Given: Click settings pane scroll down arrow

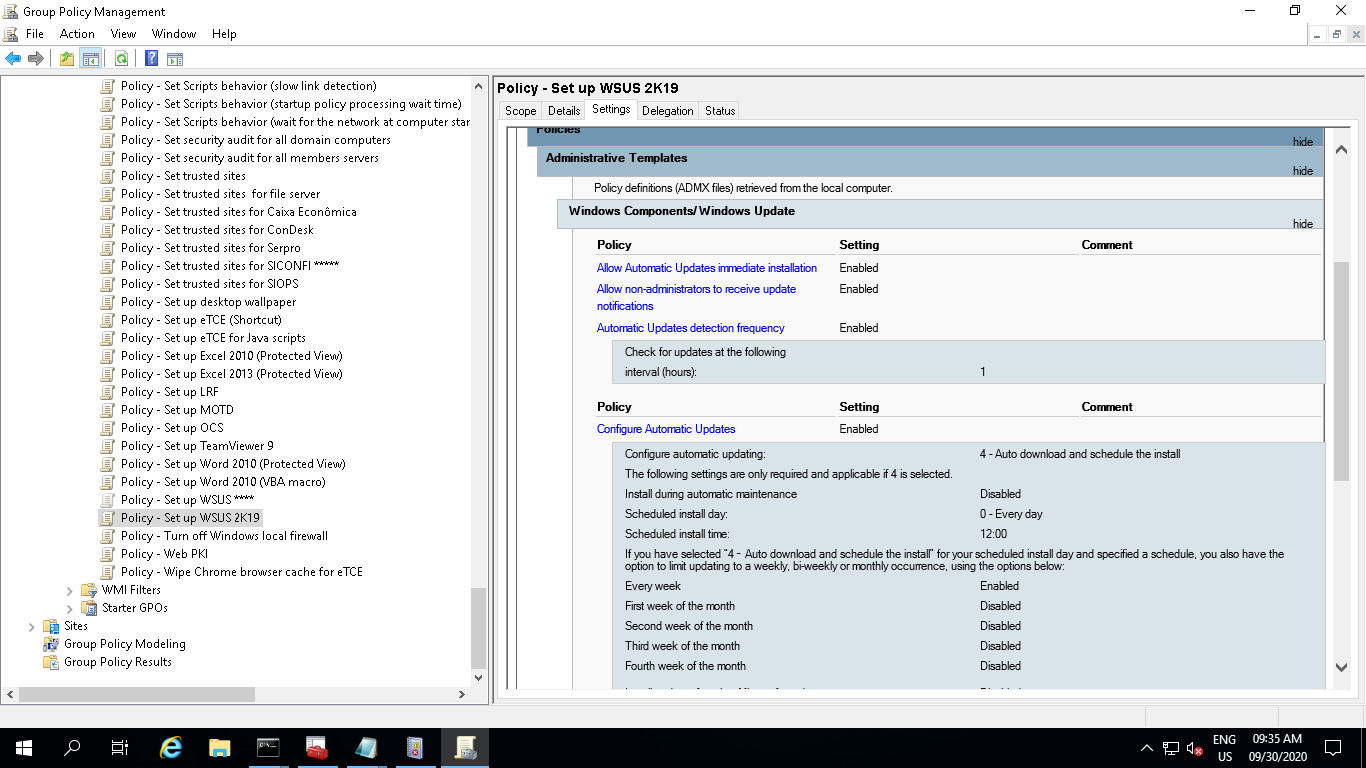Looking at the screenshot, I should [1342, 667].
